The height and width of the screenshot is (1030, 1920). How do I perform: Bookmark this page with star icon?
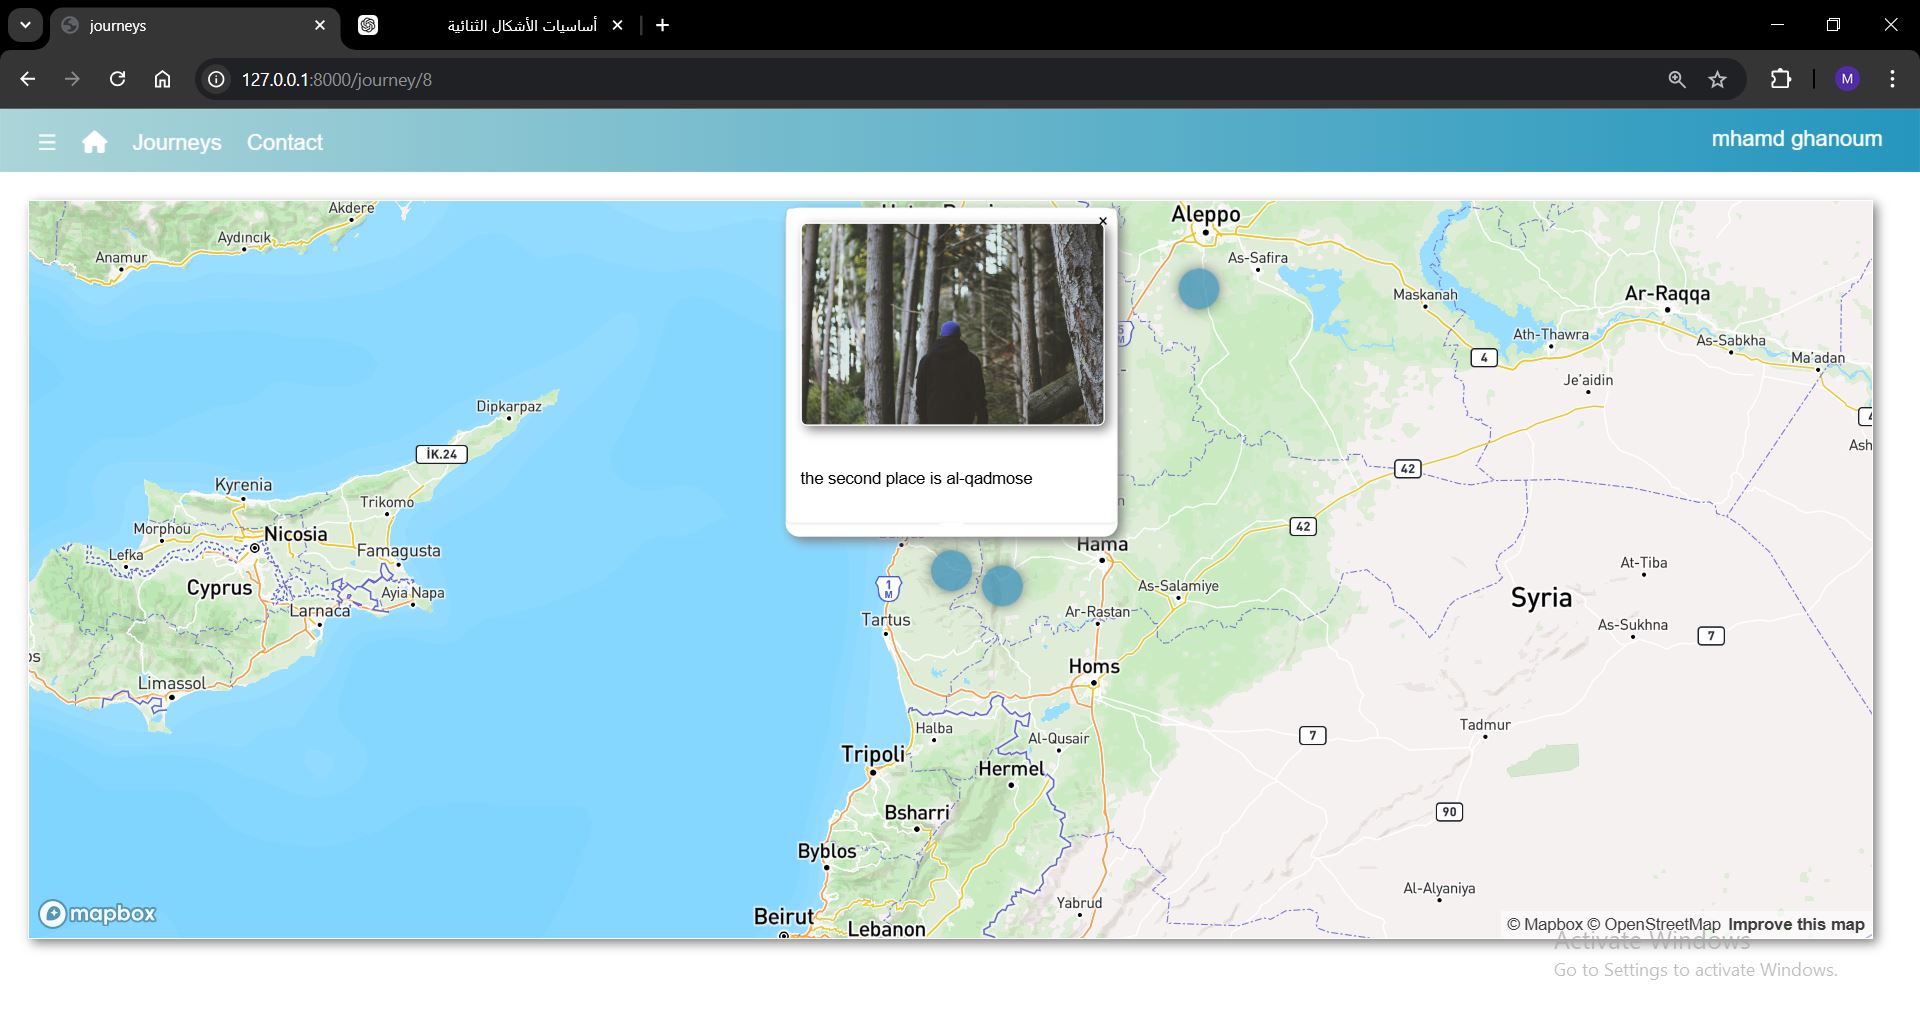[x=1717, y=79]
